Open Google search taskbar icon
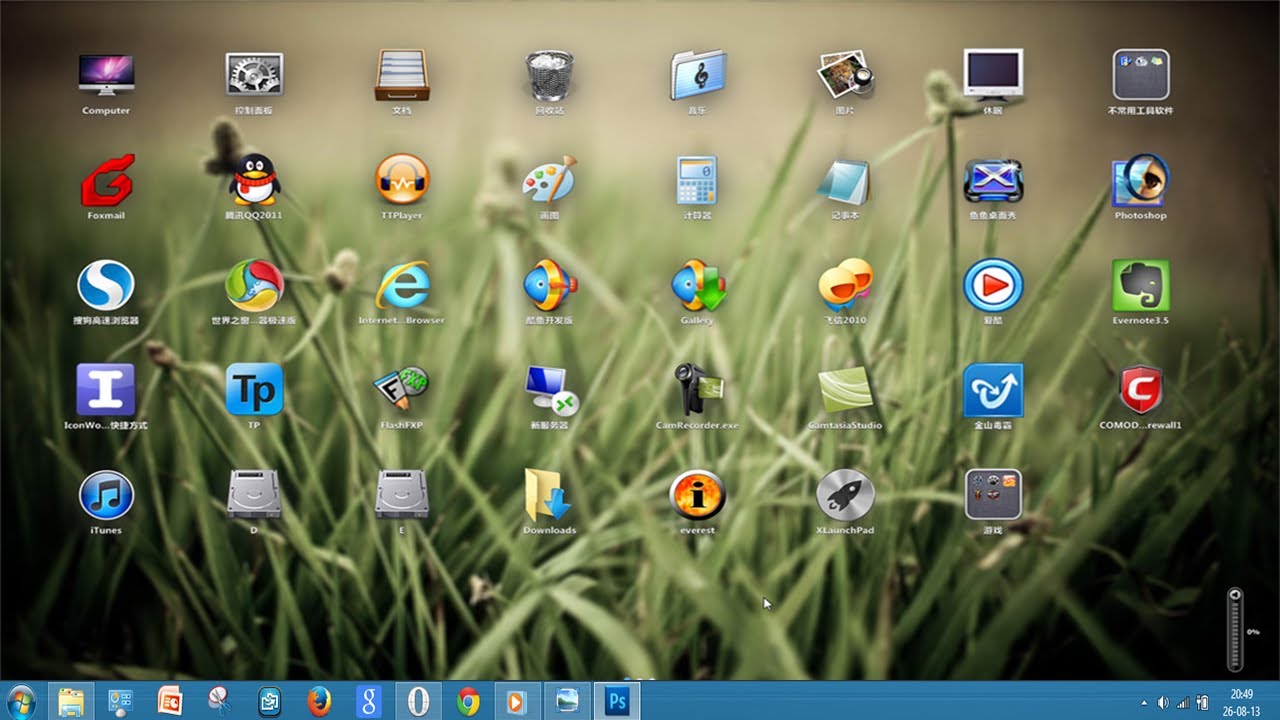 368,701
